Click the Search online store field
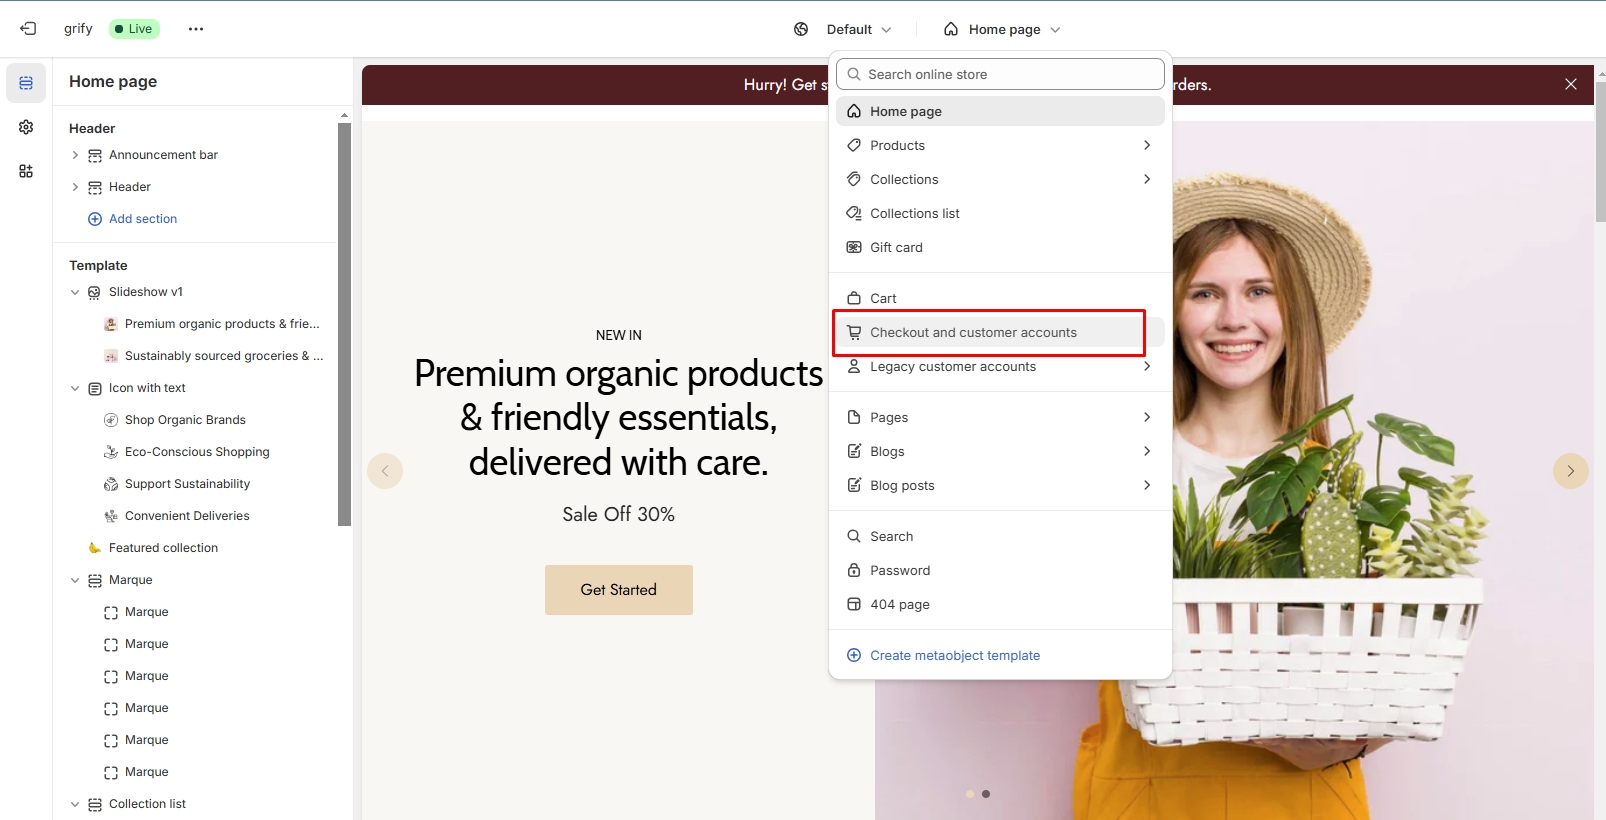The image size is (1606, 820). (1000, 74)
